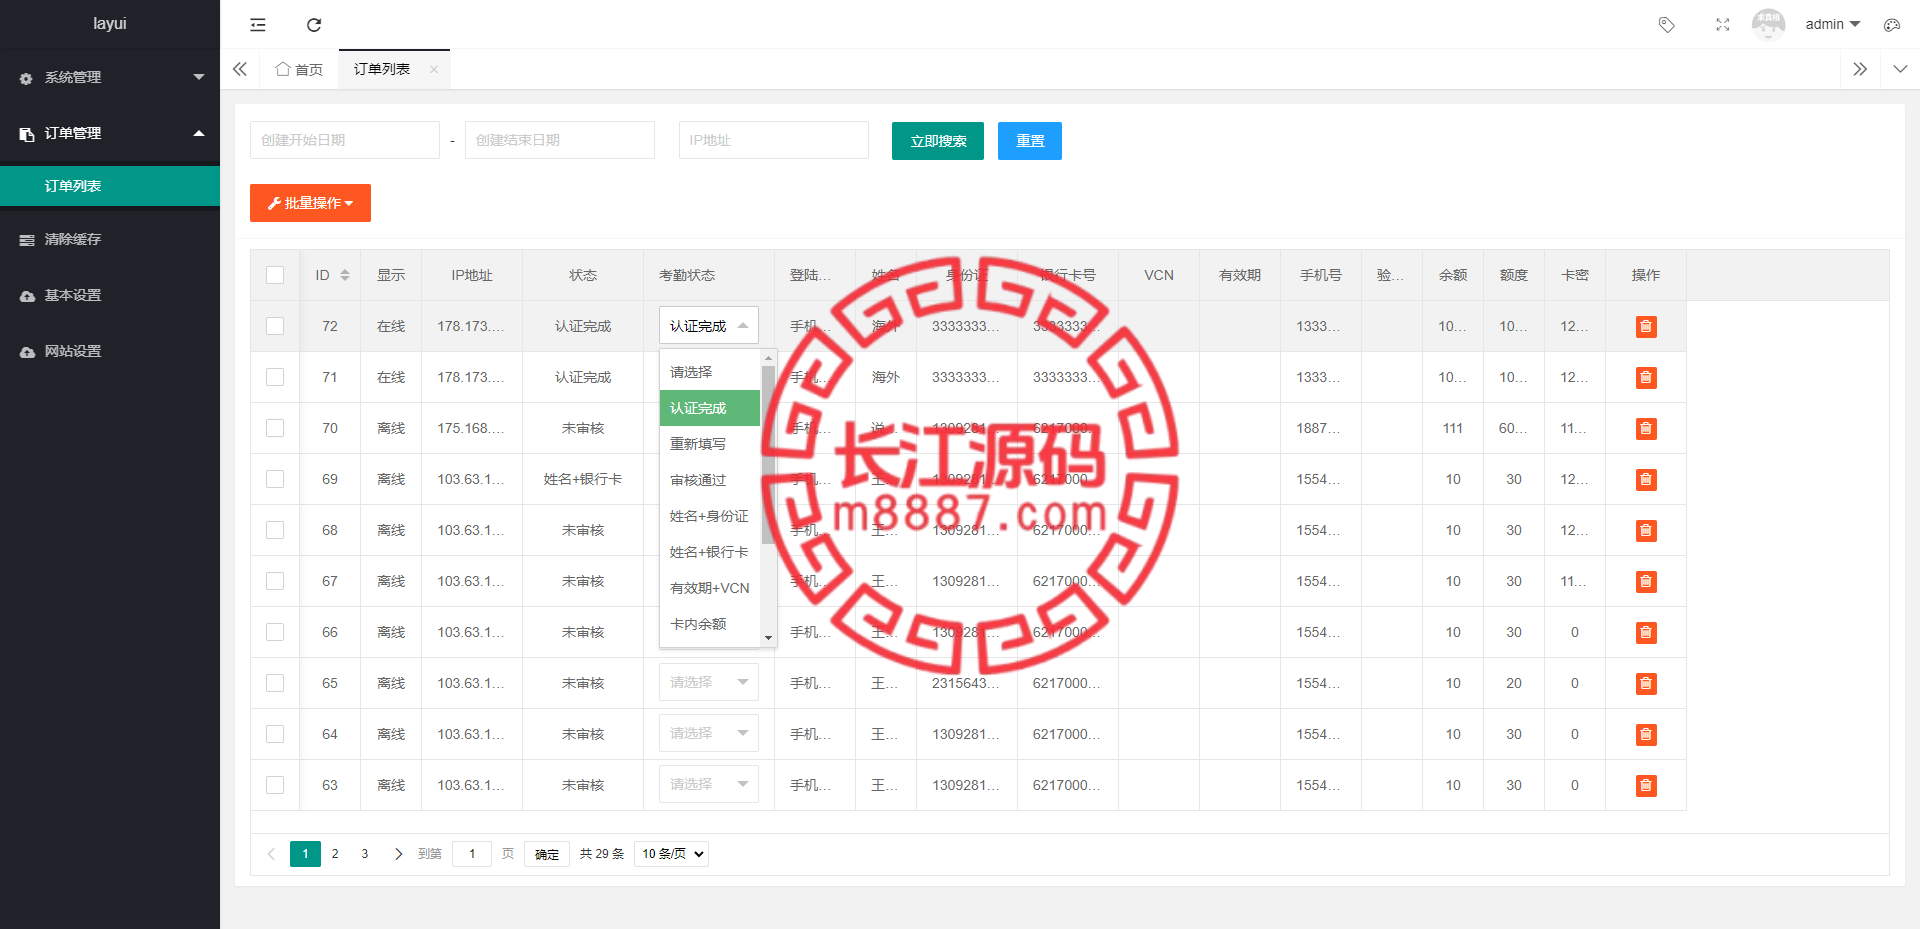Image resolution: width=1920 pixels, height=929 pixels.
Task: Focus the IP地址 search field
Action: [774, 140]
